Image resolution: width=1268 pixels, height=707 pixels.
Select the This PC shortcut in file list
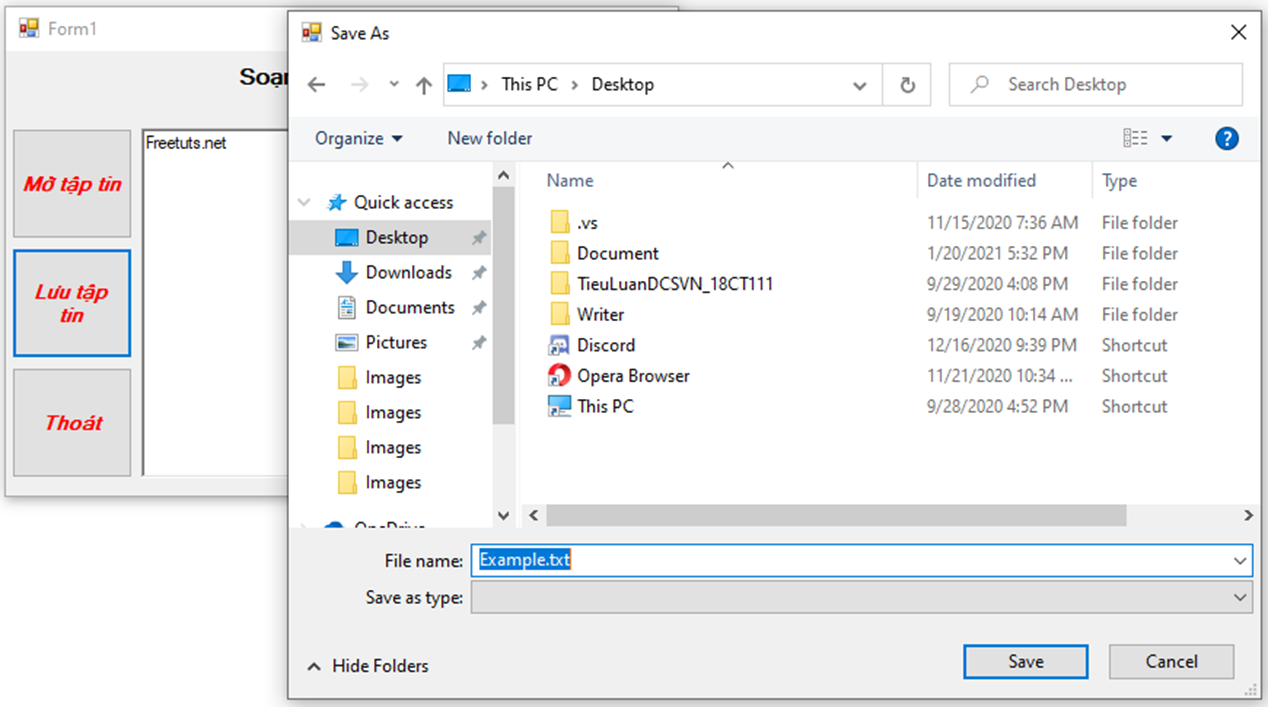click(x=604, y=407)
